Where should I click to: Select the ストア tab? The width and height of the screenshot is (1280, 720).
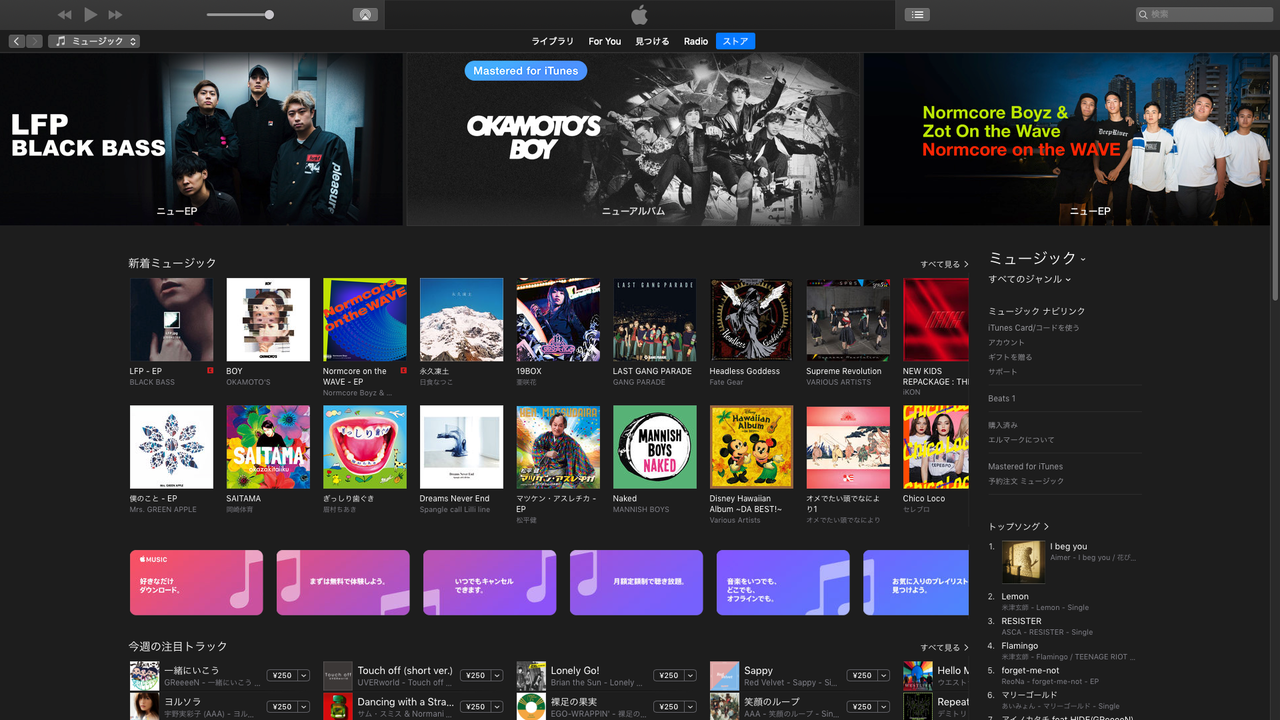(x=735, y=41)
